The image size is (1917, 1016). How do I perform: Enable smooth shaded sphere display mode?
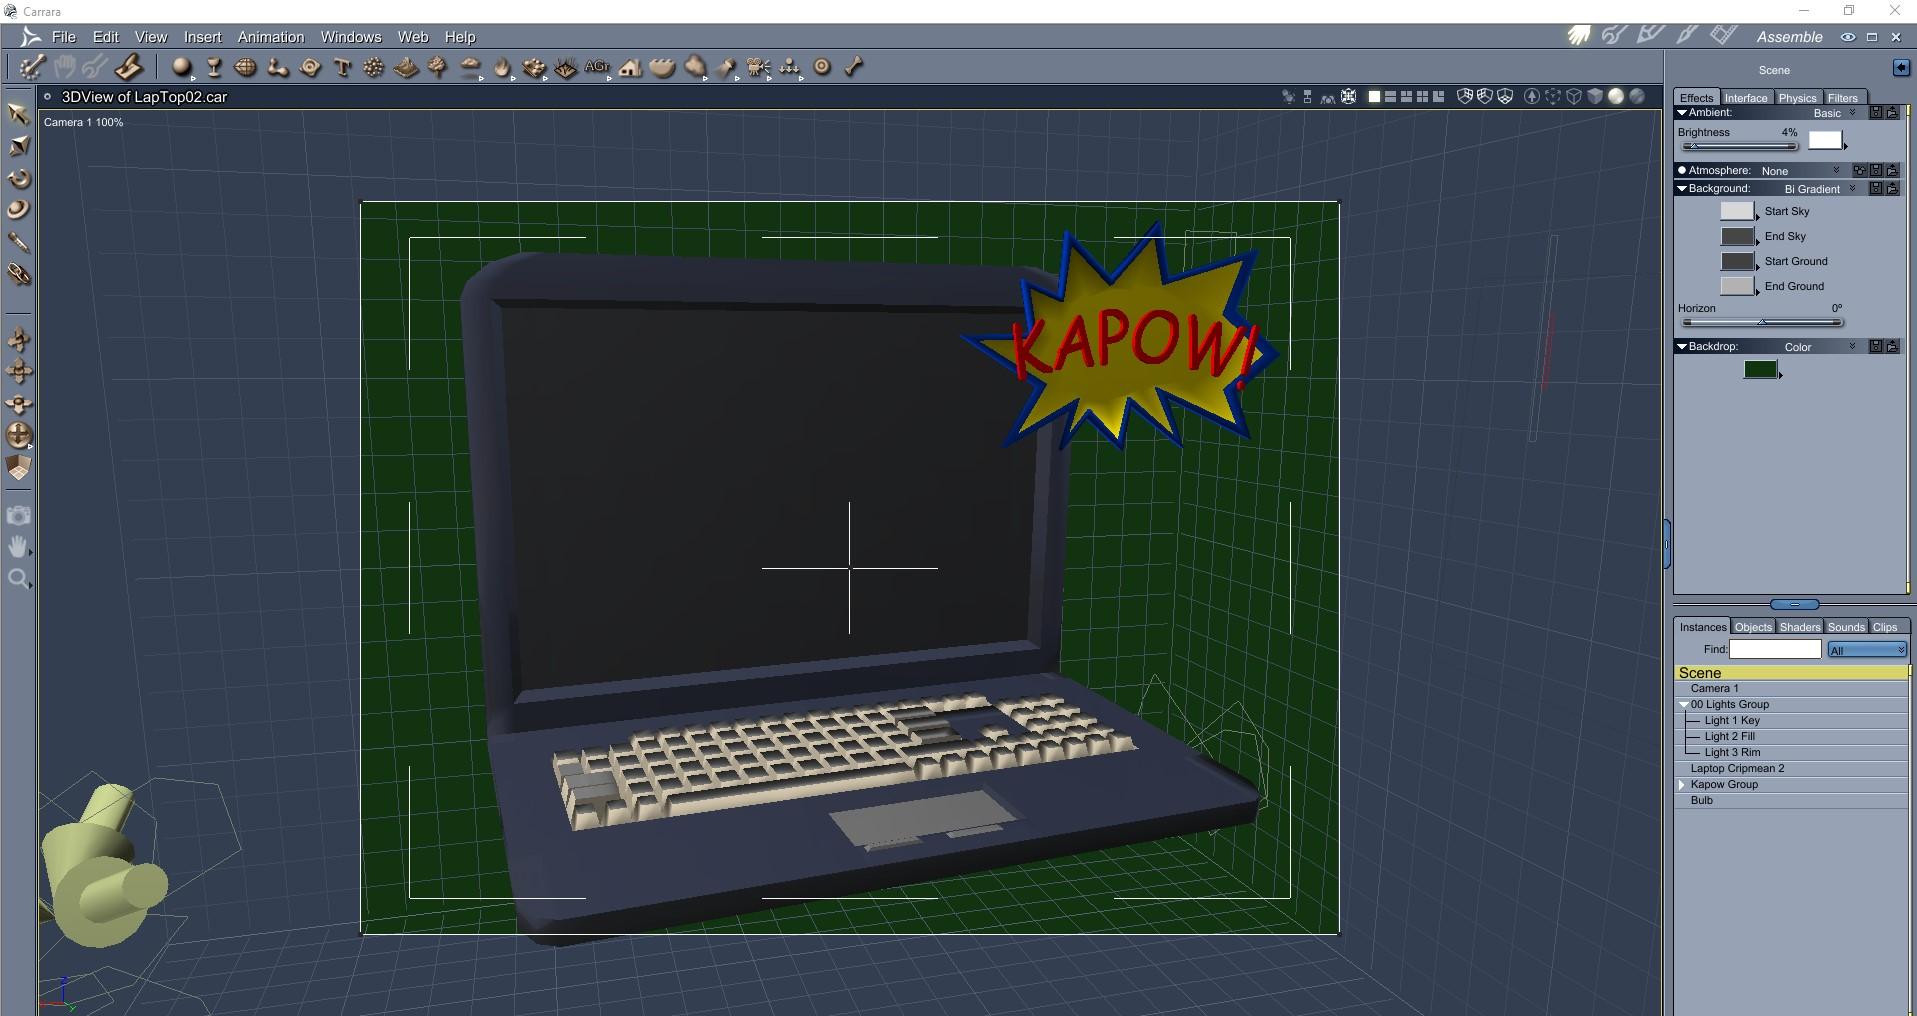click(1616, 97)
